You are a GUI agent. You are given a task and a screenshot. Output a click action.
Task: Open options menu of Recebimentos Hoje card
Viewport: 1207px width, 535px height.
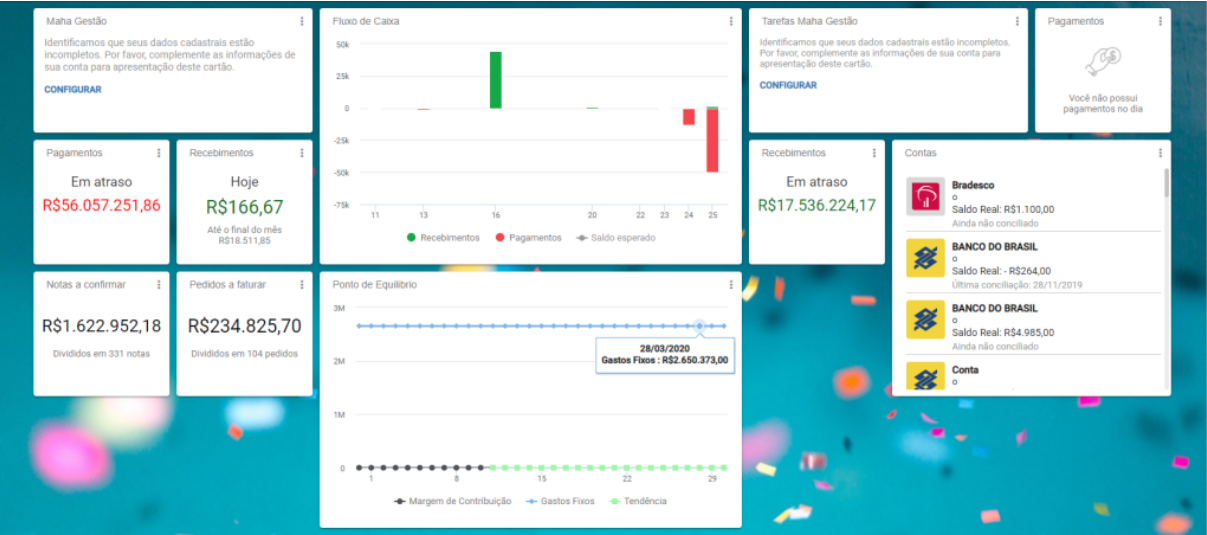302,153
